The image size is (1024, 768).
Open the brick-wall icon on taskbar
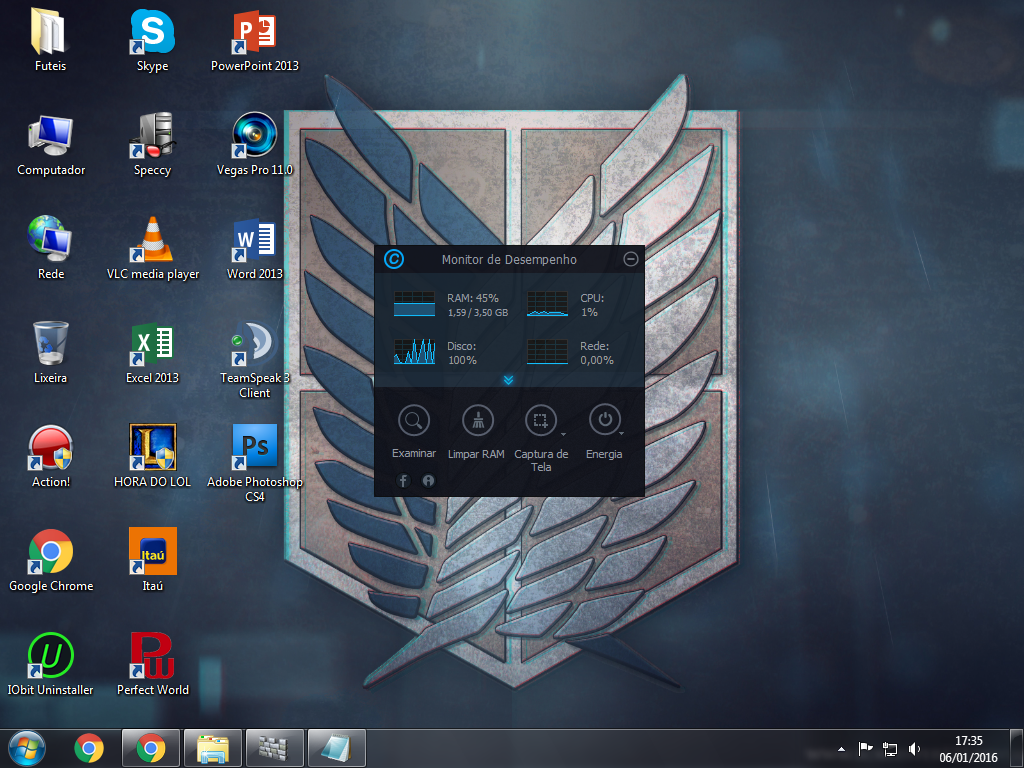(274, 748)
